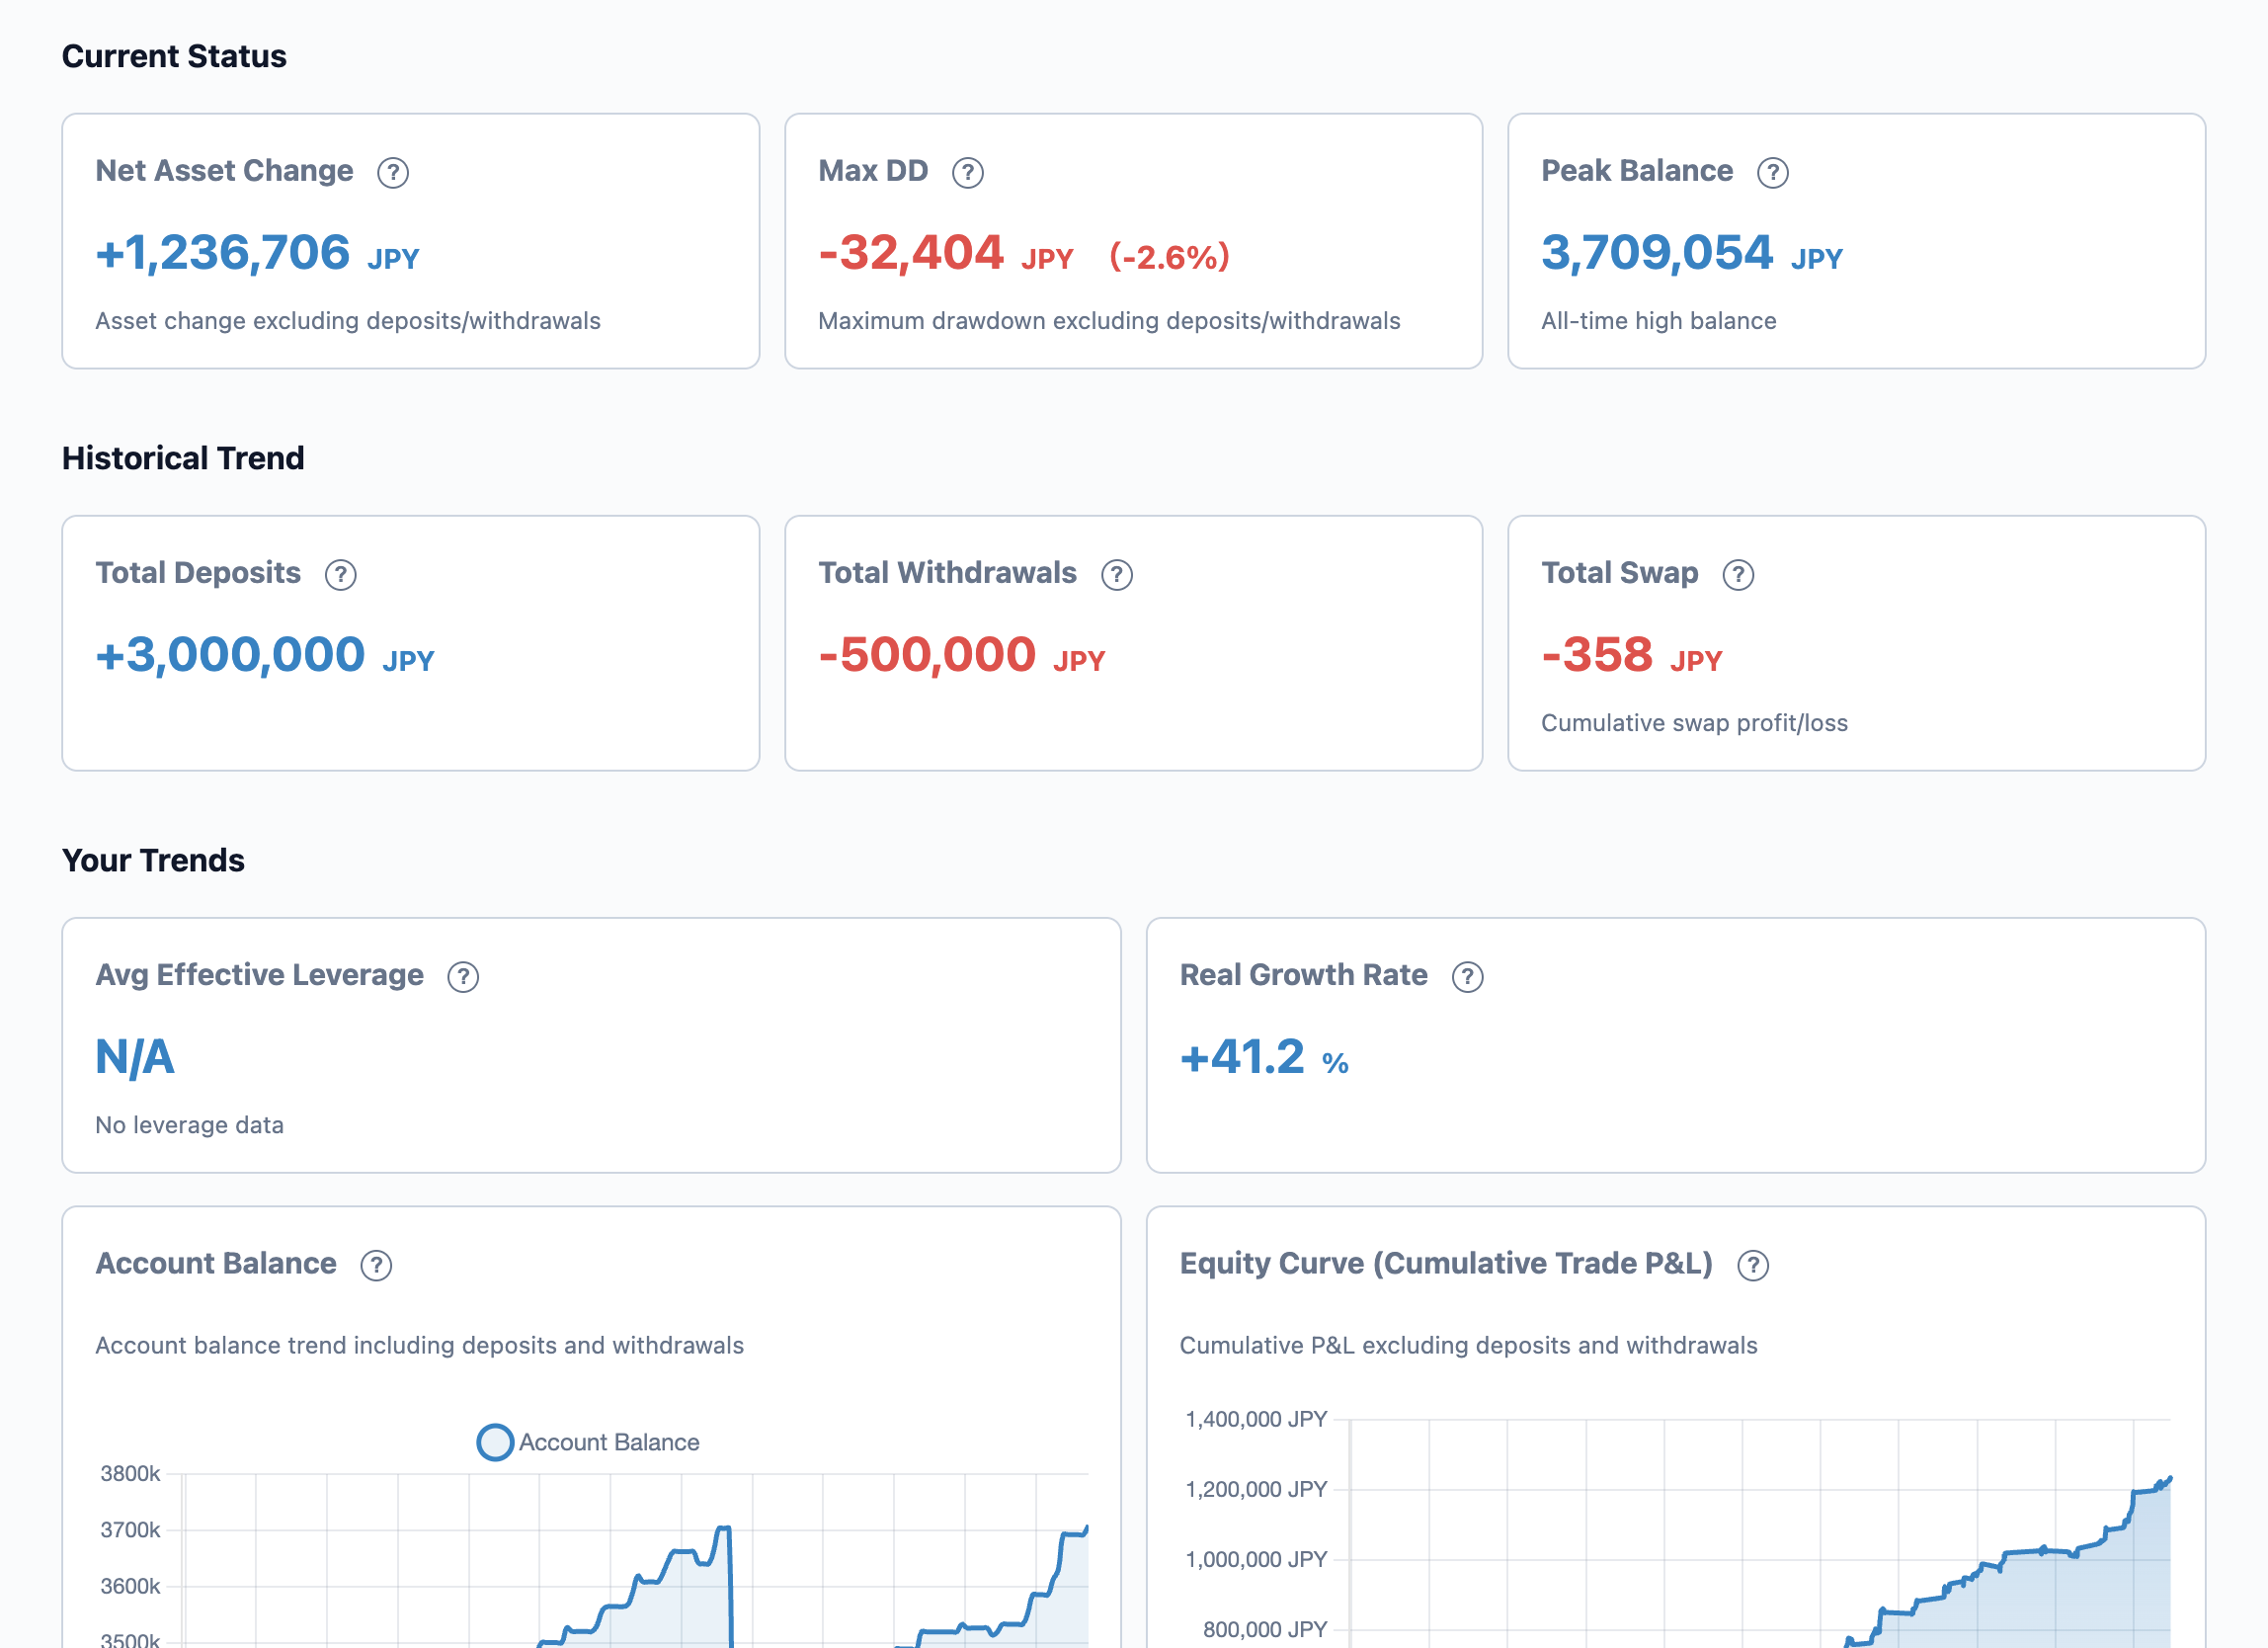2268x1648 pixels.
Task: Click the Peak Balance question mark icon
Action: (x=1773, y=173)
